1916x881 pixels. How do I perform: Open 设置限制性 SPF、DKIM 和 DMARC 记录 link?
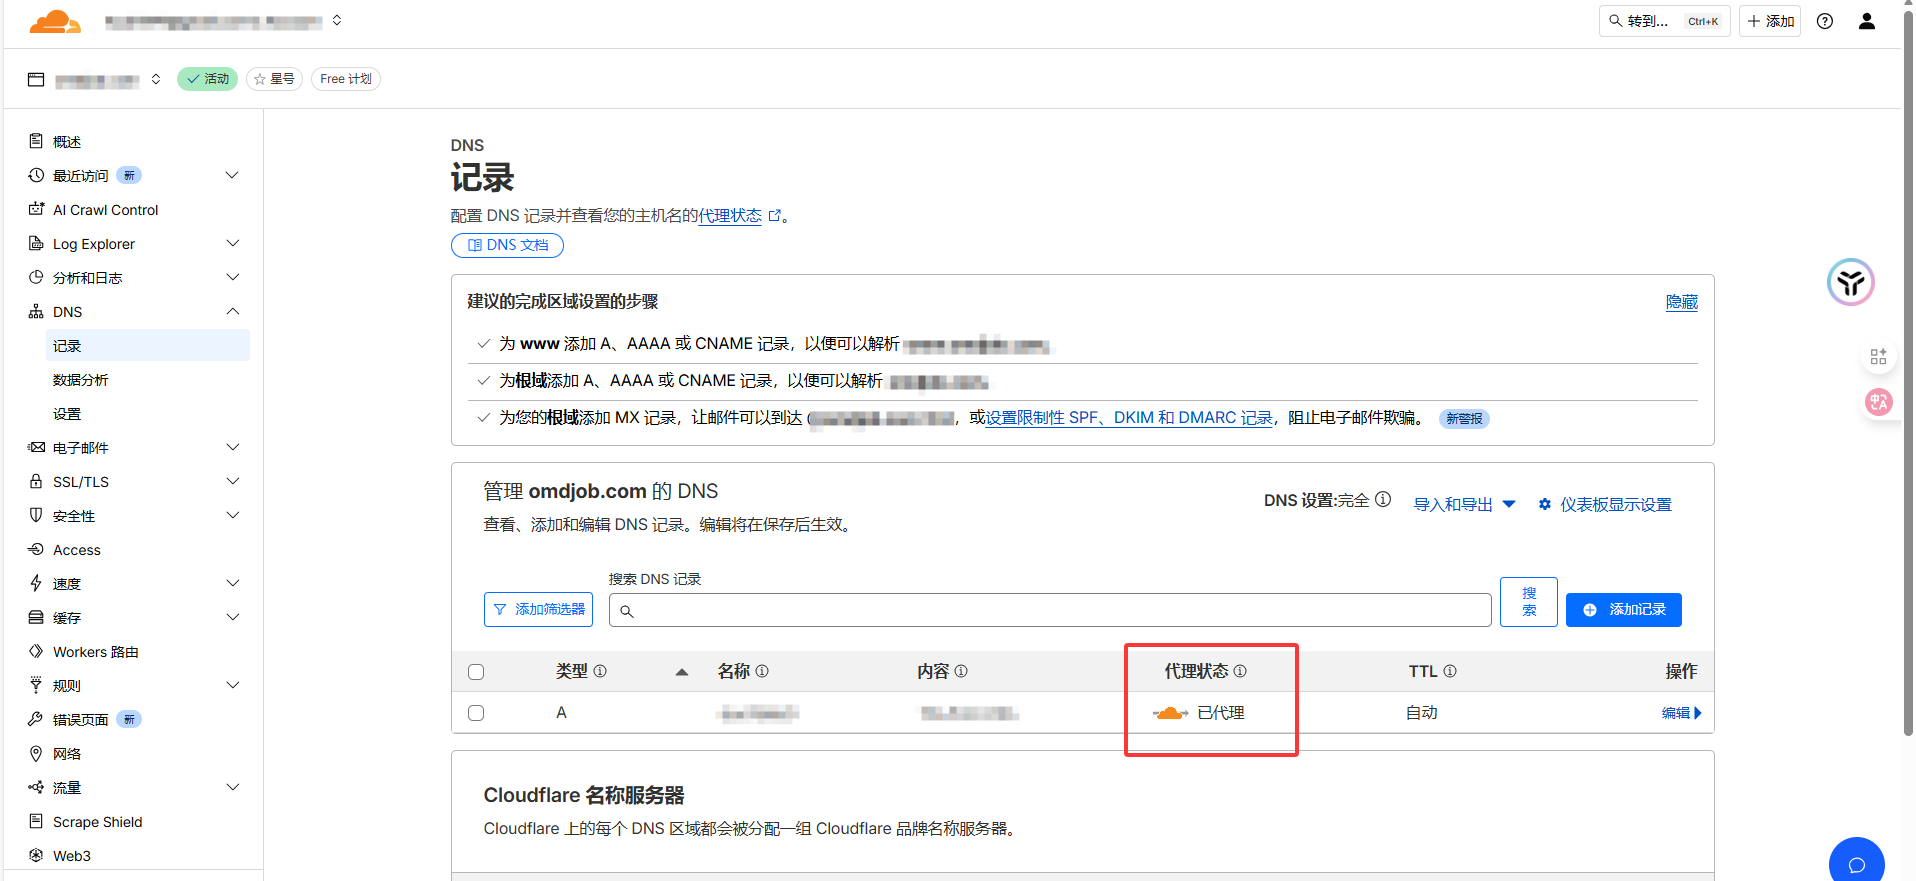(1129, 418)
